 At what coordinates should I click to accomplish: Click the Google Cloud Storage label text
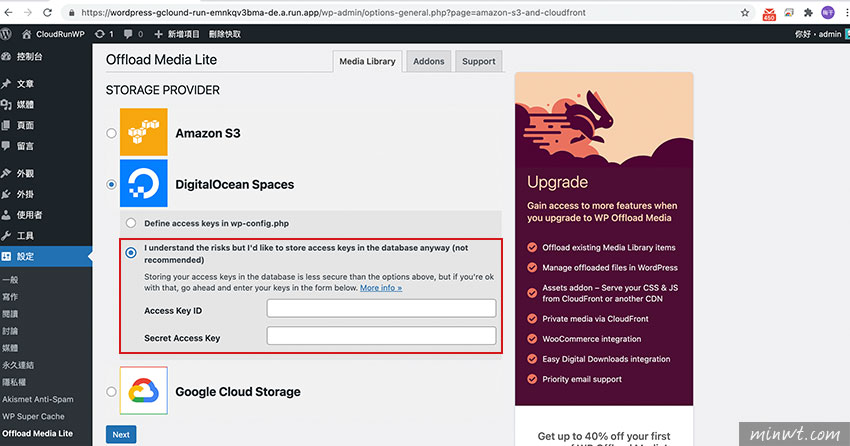pyautogui.click(x=237, y=391)
